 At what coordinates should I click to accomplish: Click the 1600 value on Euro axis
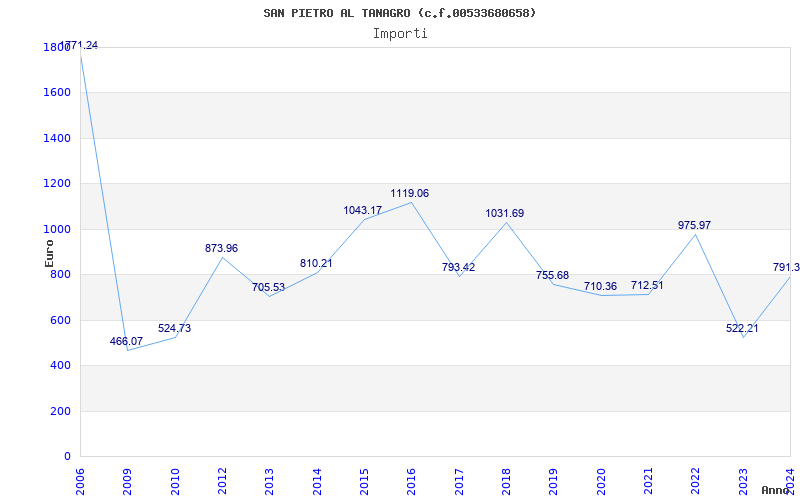point(57,93)
